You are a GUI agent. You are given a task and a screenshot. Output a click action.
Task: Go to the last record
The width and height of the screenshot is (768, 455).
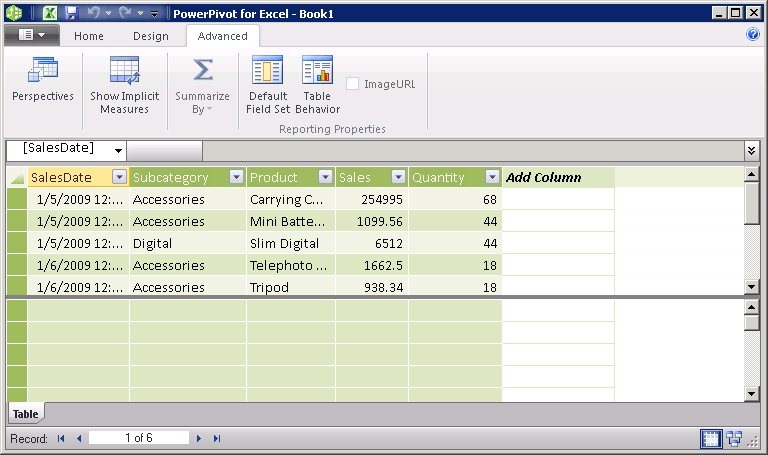tap(217, 438)
